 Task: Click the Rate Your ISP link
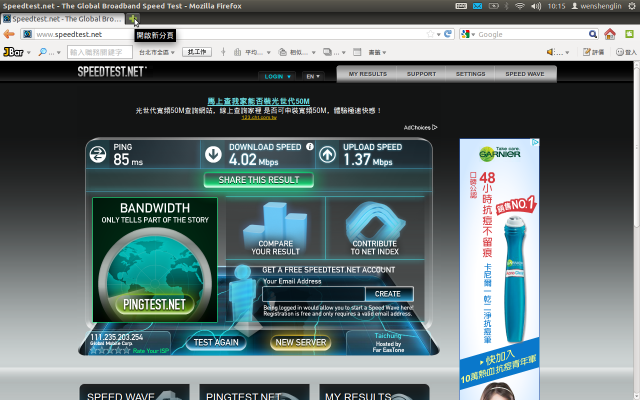(151, 351)
